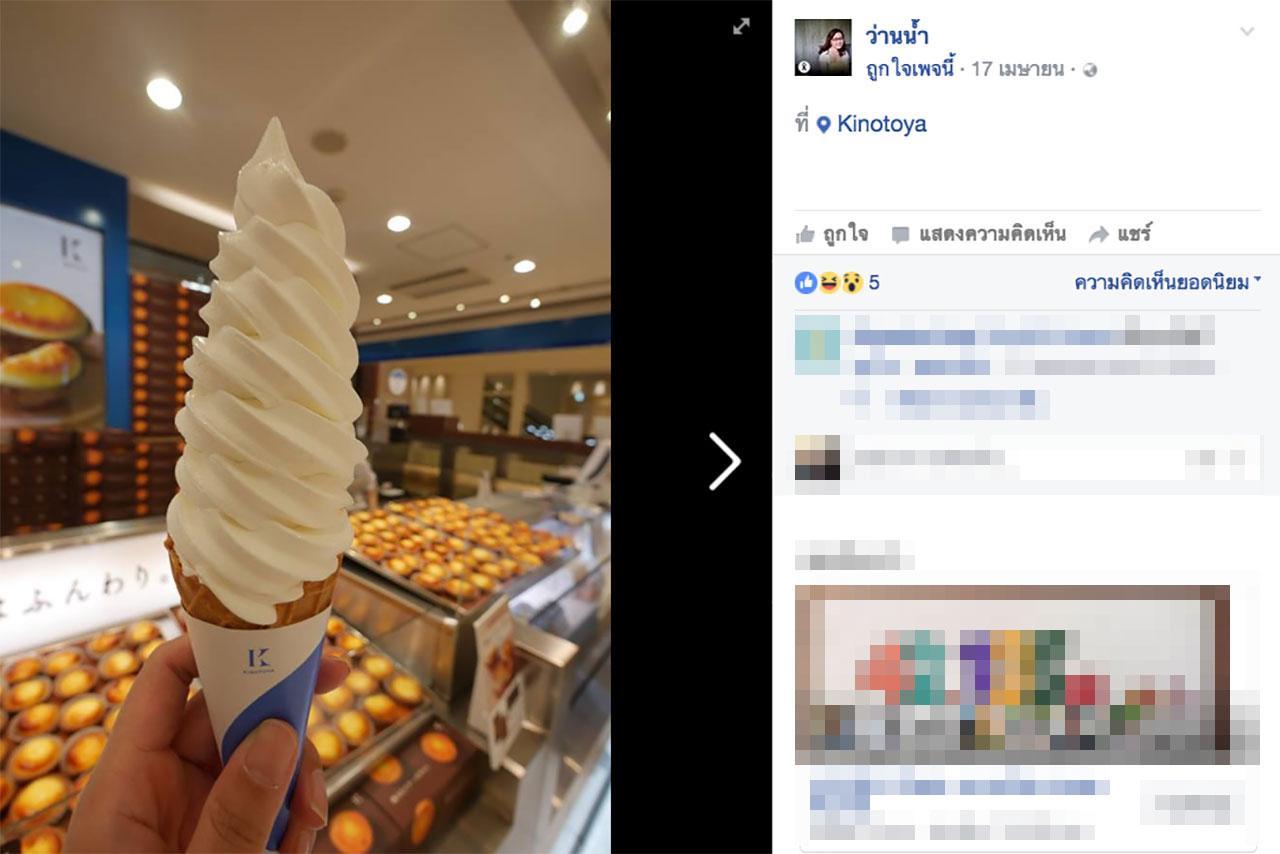
Task: View the wow reaction icon
Action: (x=851, y=283)
